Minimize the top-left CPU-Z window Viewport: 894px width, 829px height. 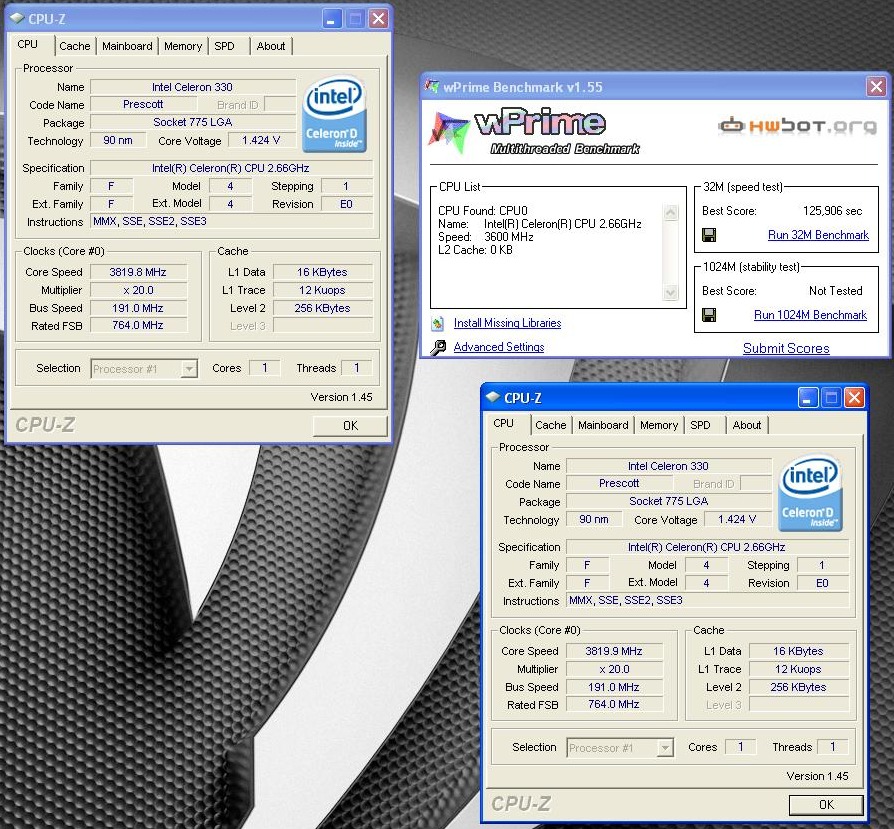(332, 19)
